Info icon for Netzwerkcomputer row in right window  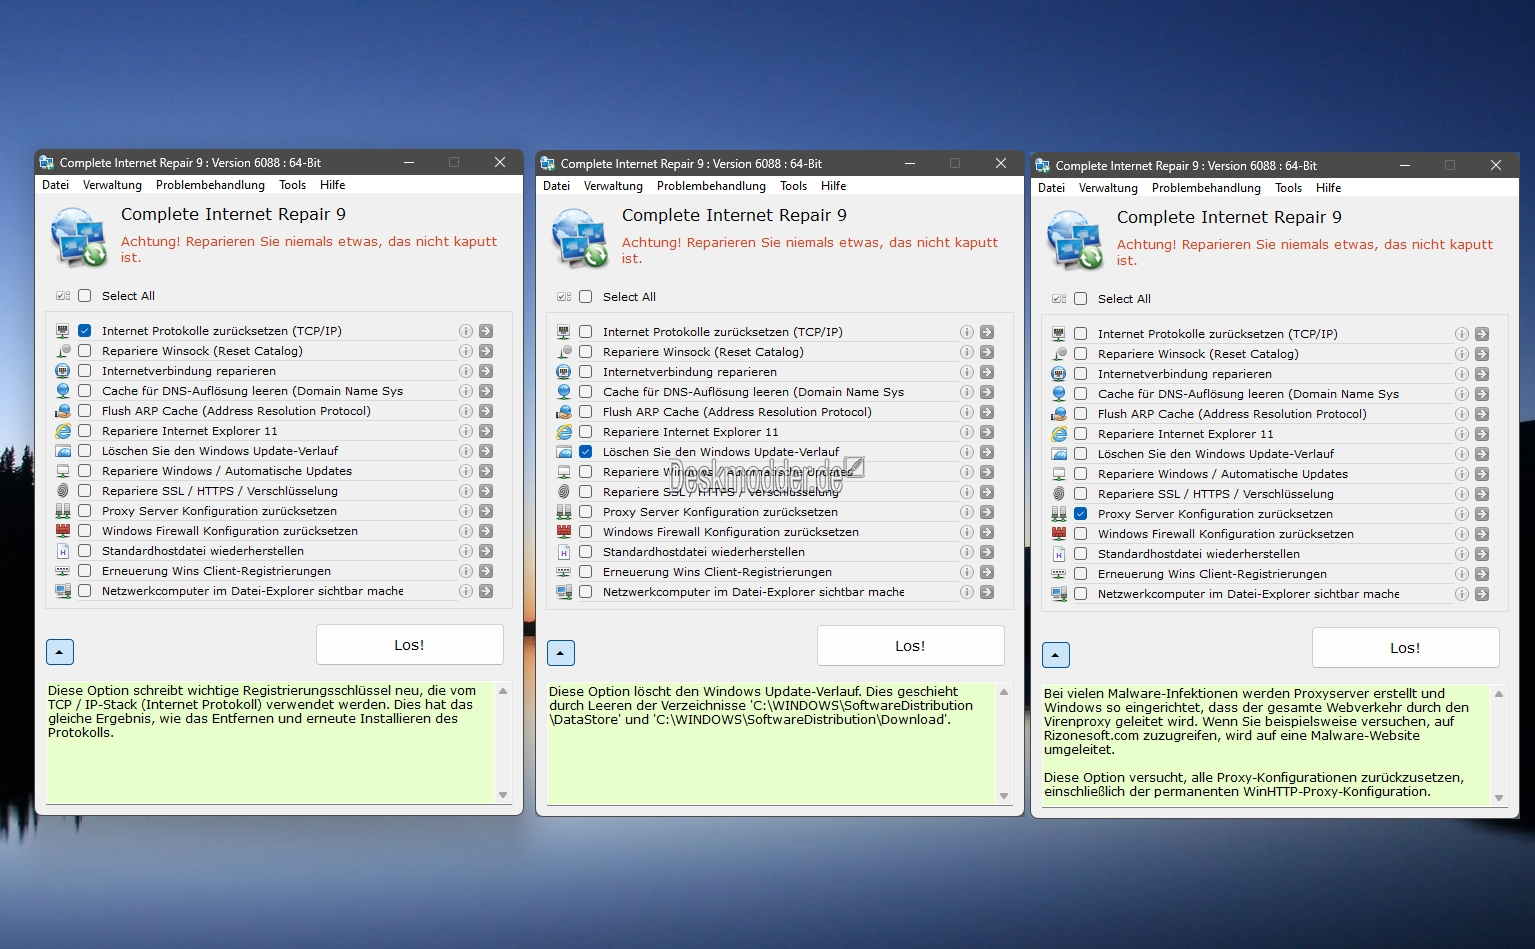(1462, 594)
